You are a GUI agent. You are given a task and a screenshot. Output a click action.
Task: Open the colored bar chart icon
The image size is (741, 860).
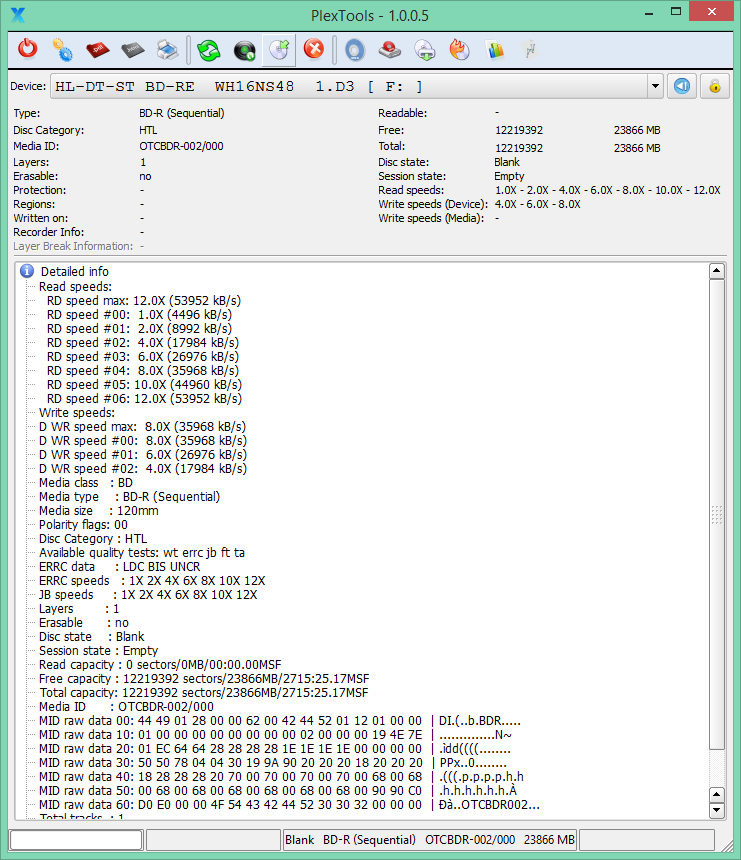coord(495,50)
